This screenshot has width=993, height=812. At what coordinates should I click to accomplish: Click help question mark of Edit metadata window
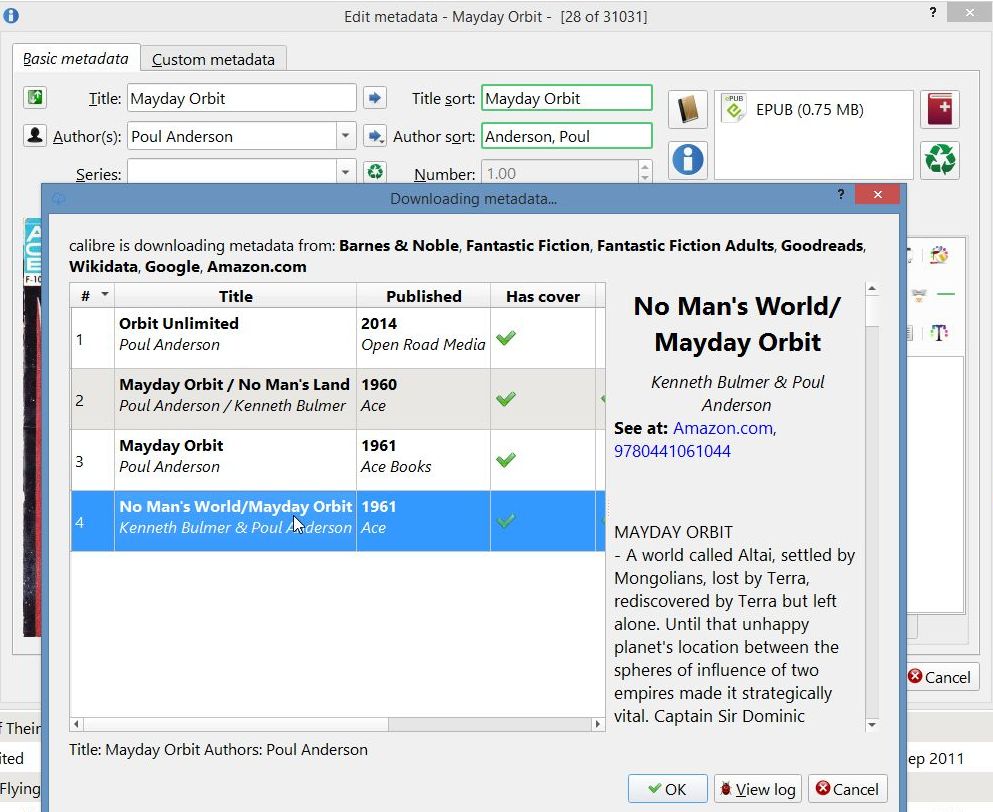click(x=933, y=11)
